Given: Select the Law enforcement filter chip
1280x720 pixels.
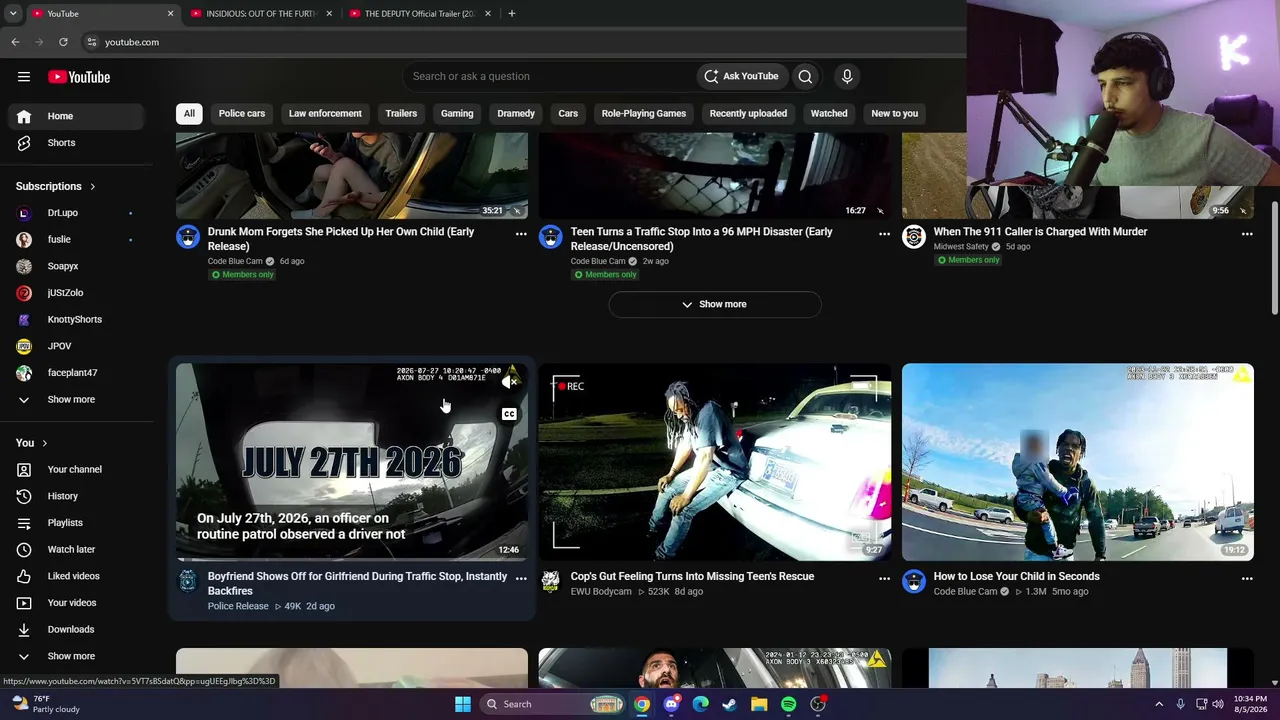Looking at the screenshot, I should tap(325, 113).
